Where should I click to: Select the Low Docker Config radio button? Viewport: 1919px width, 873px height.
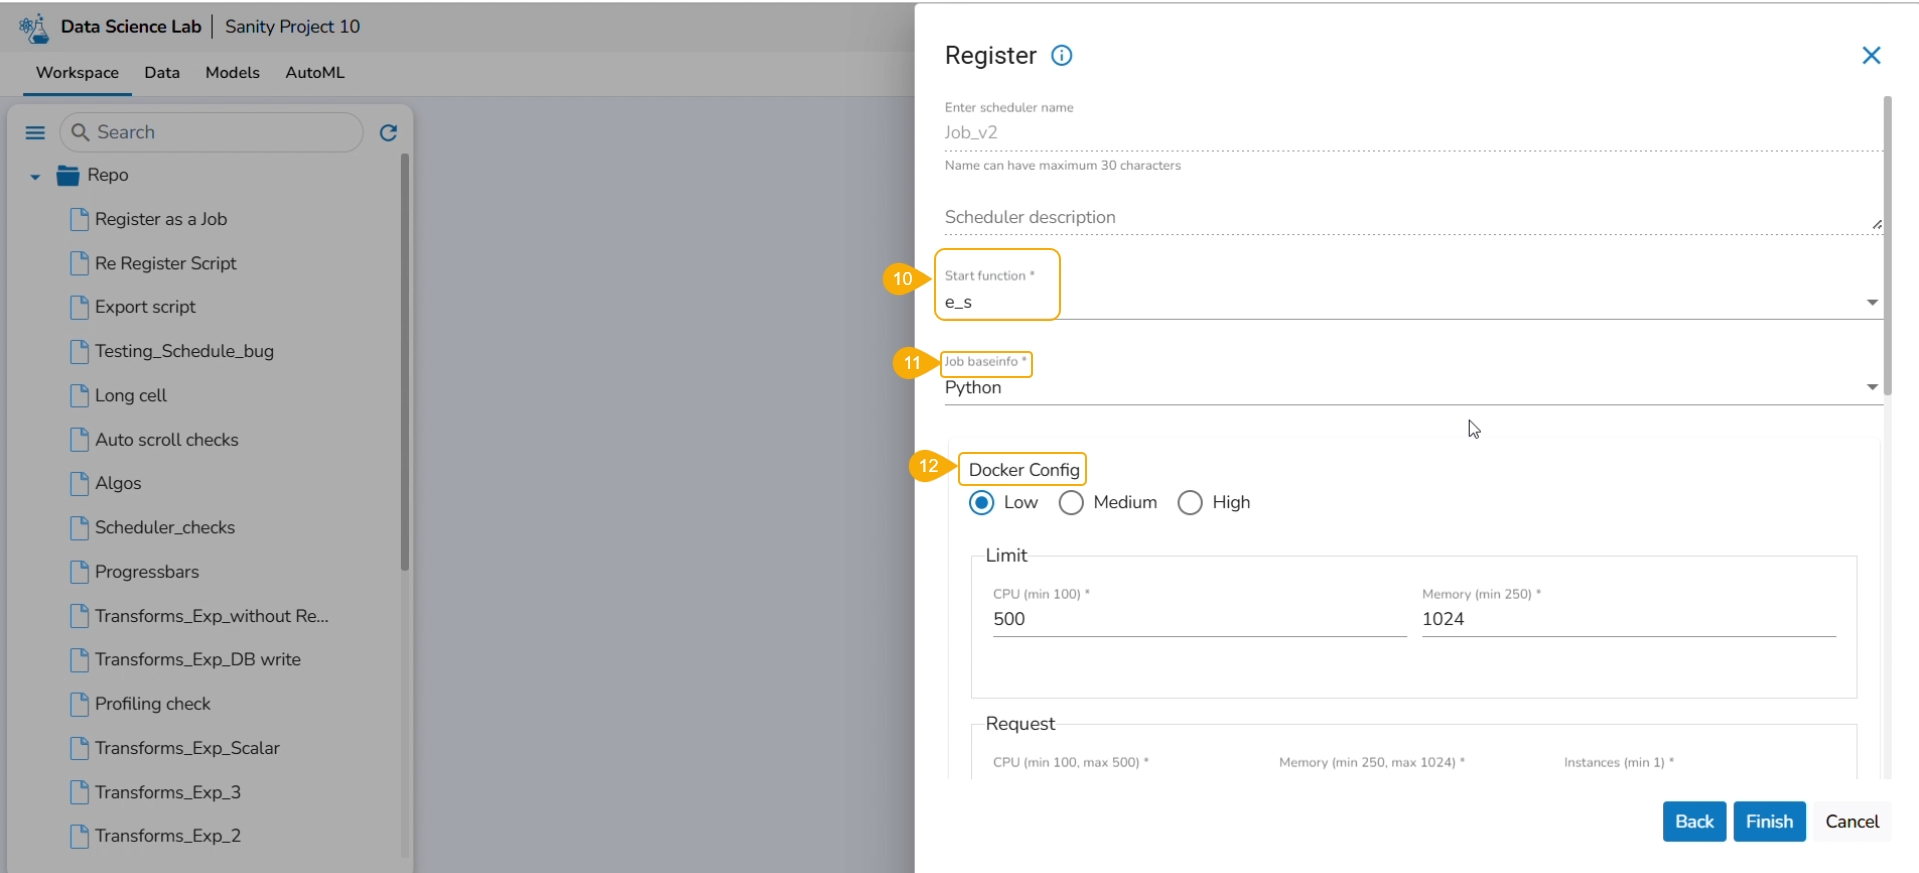982,503
